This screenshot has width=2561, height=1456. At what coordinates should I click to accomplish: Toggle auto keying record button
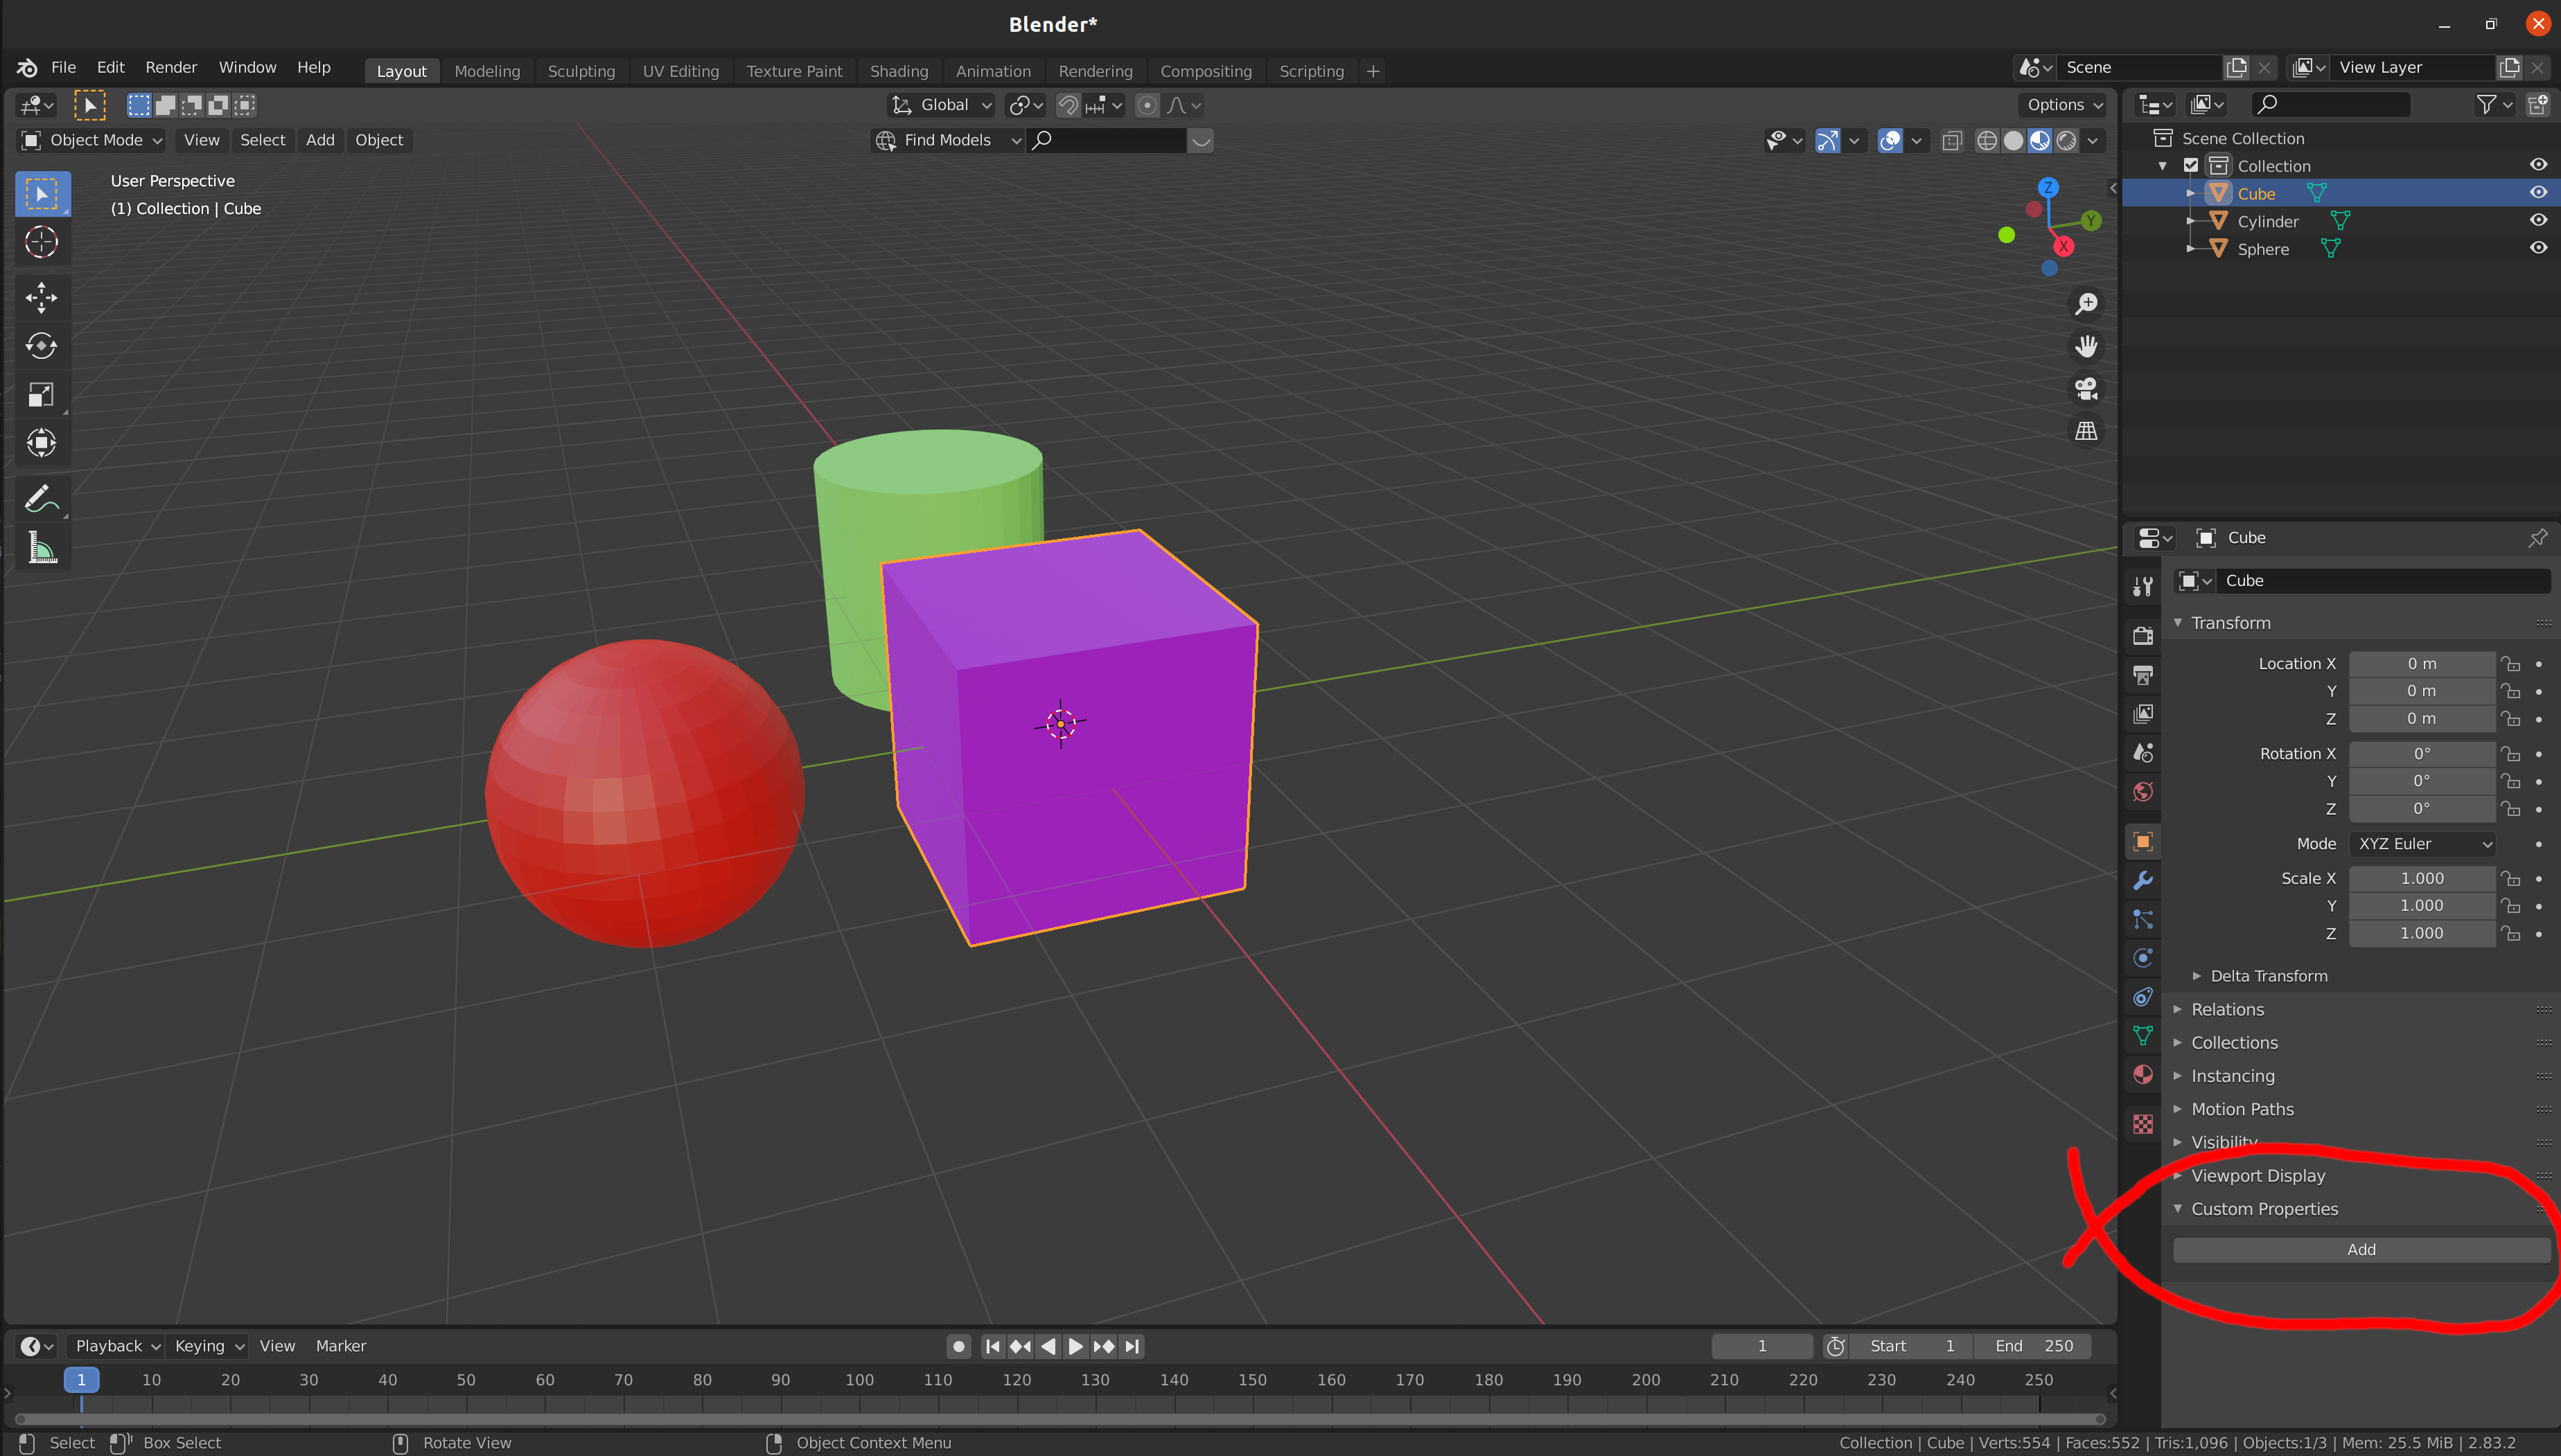(x=958, y=1346)
